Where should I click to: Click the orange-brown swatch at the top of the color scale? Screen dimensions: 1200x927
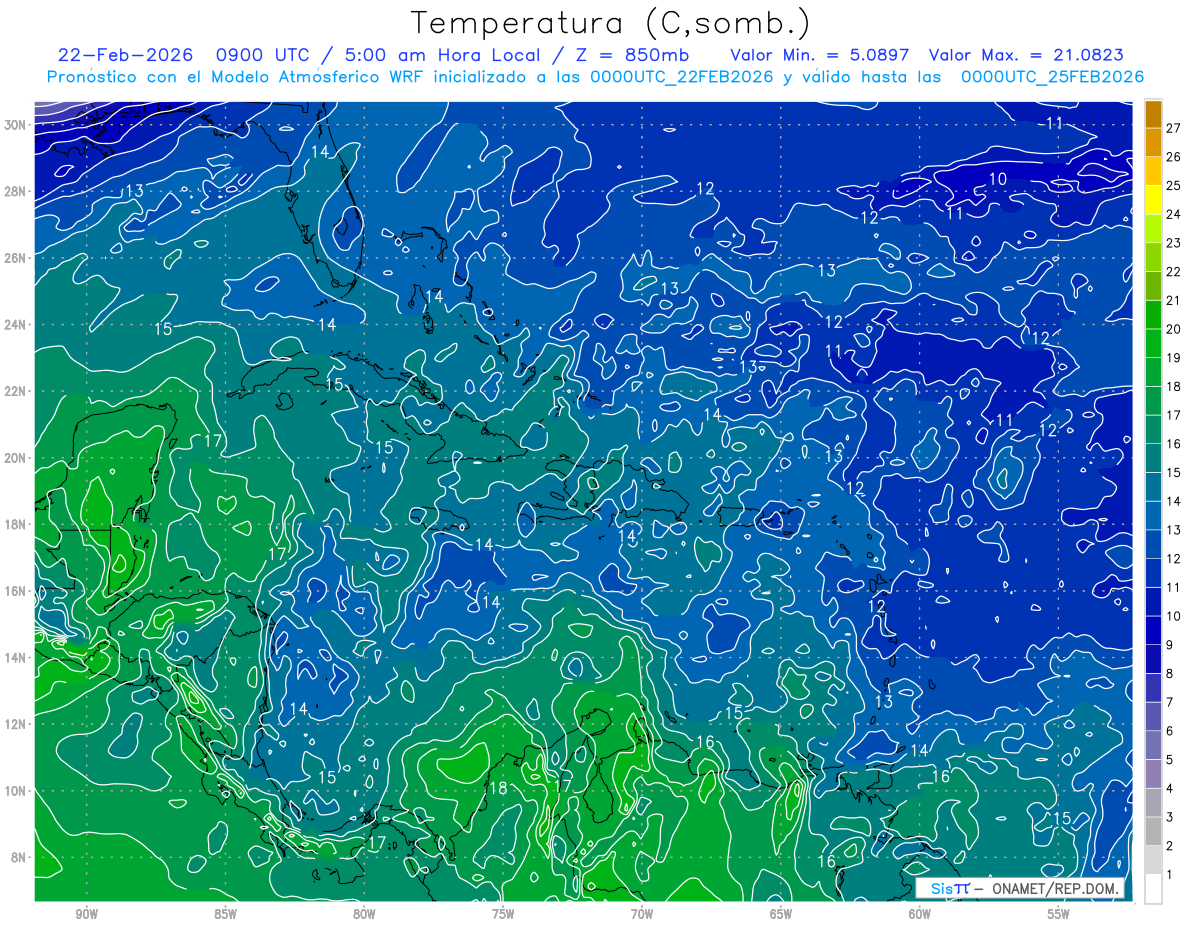1153,114
